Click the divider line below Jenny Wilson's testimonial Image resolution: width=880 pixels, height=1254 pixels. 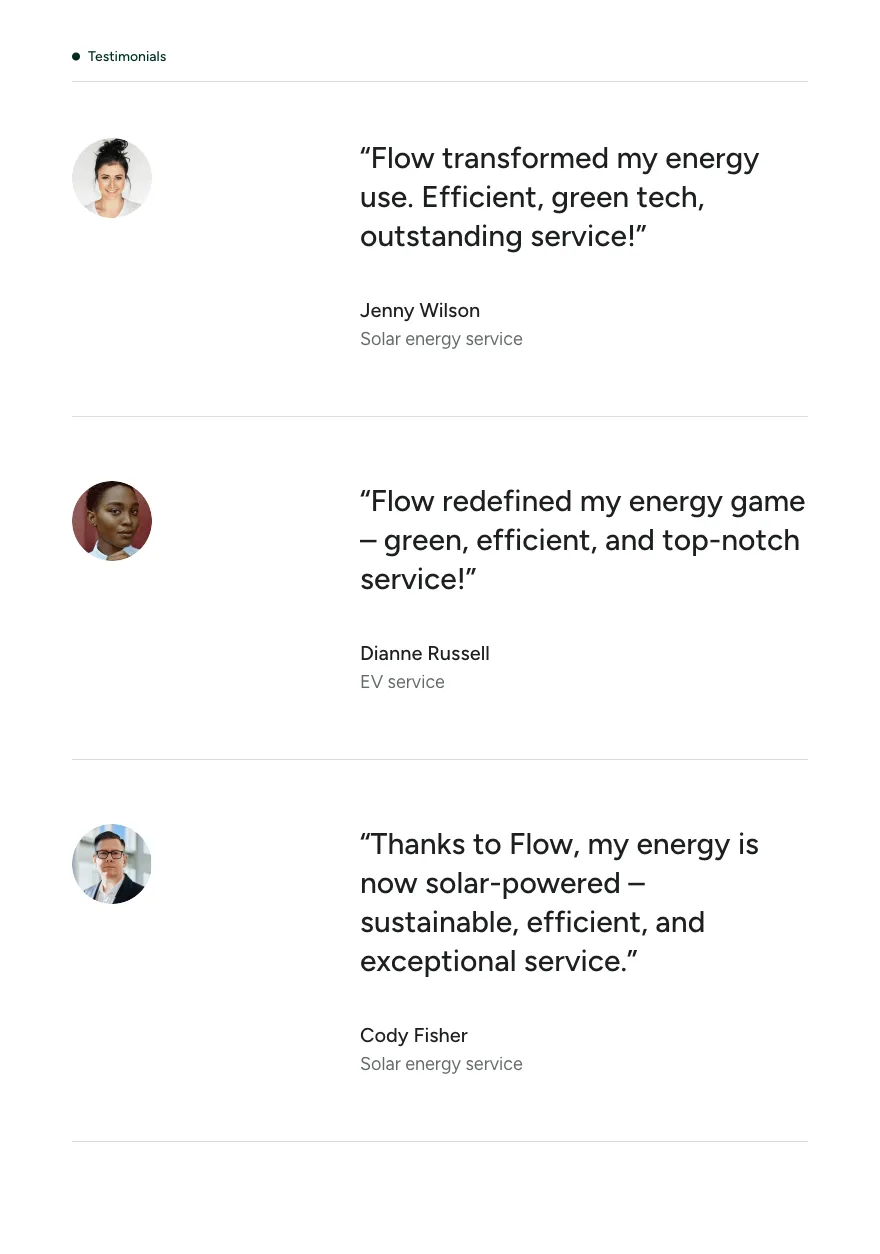click(x=440, y=417)
